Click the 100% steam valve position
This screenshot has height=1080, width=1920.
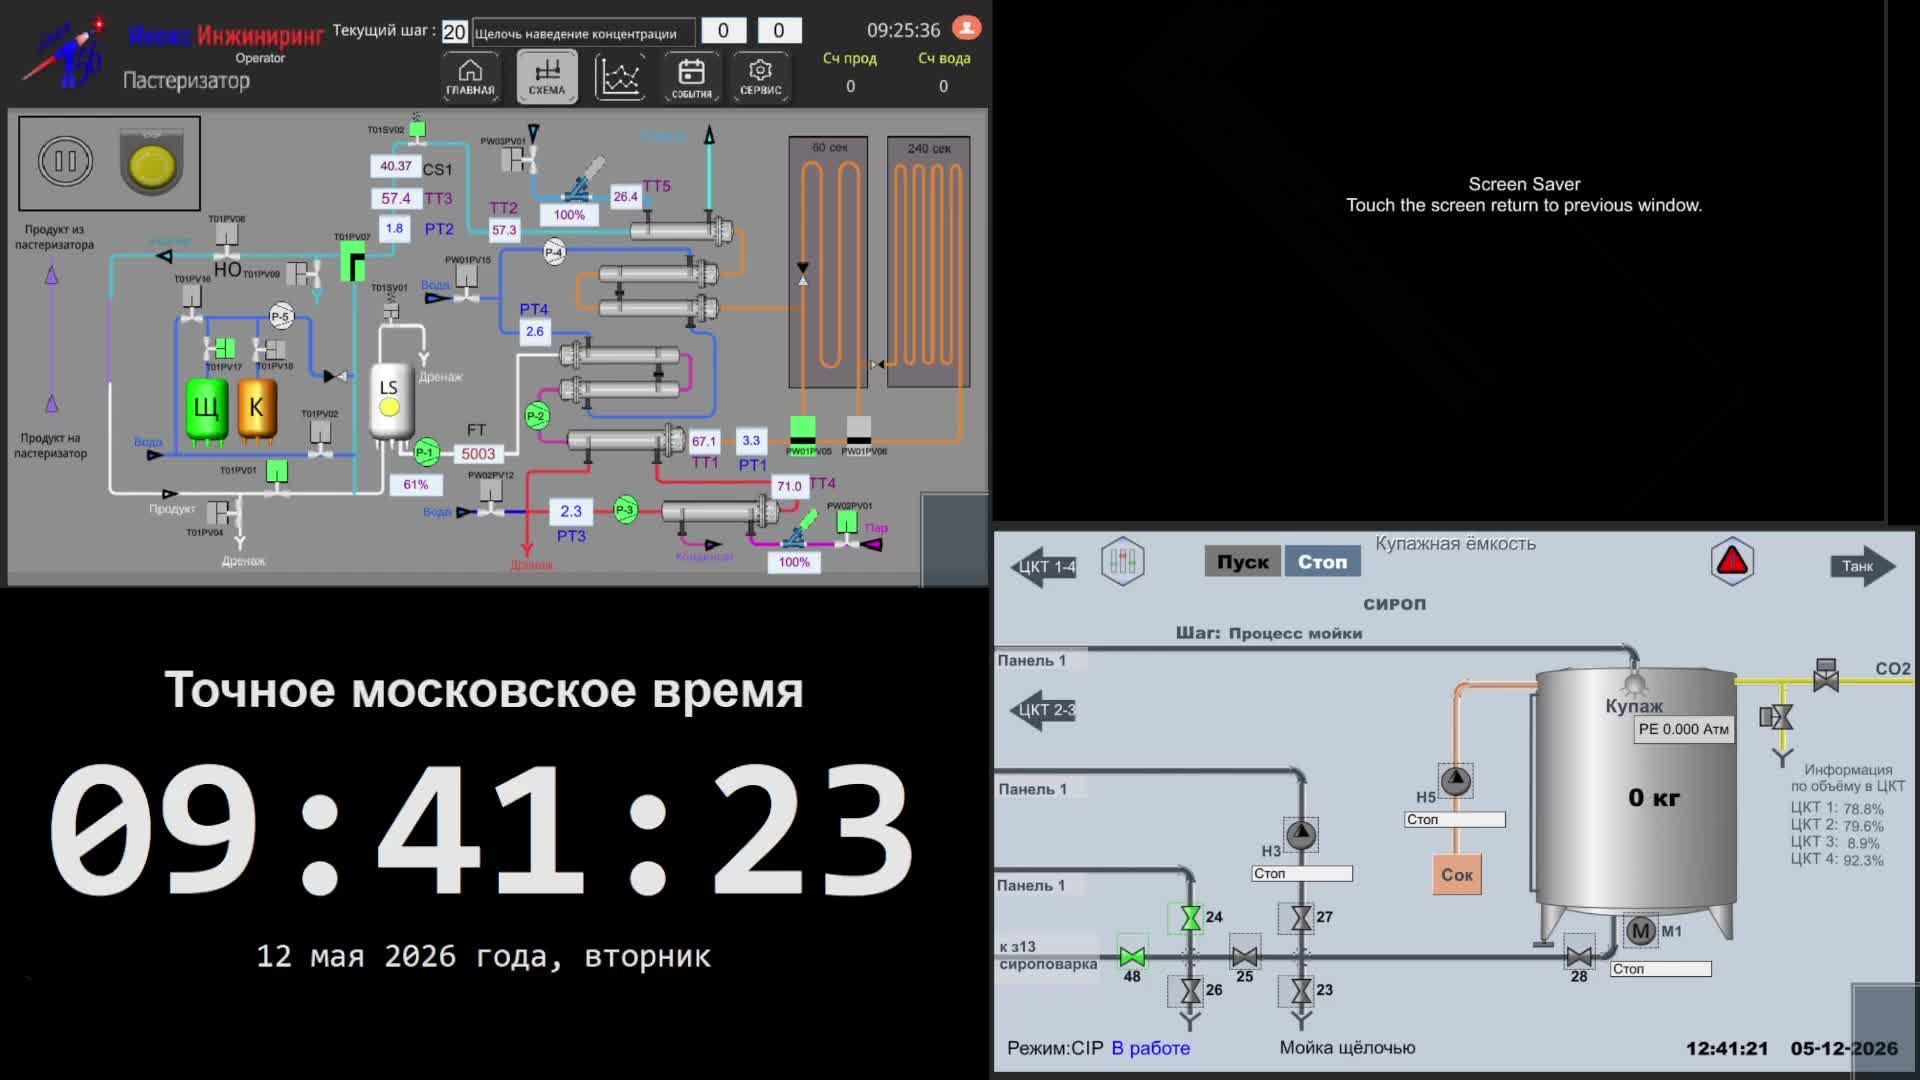coord(794,562)
